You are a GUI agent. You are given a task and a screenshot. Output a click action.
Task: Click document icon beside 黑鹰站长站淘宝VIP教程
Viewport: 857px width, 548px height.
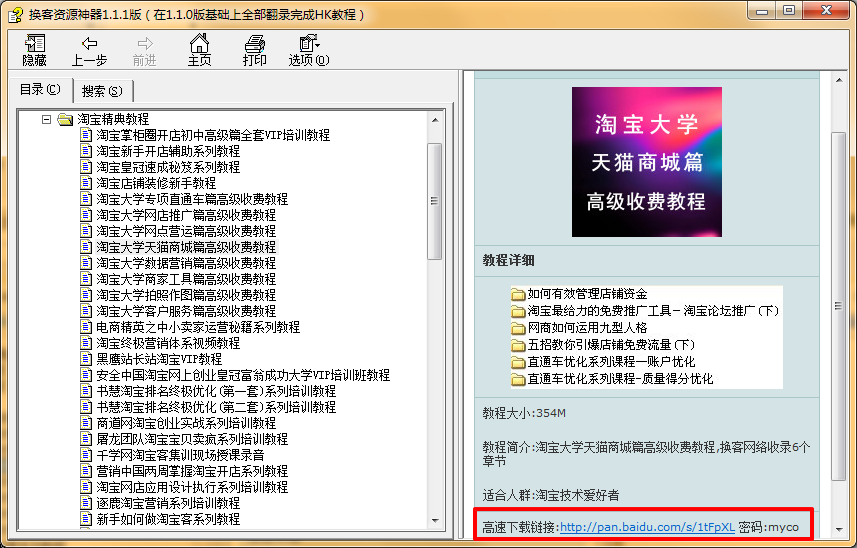click(86, 358)
